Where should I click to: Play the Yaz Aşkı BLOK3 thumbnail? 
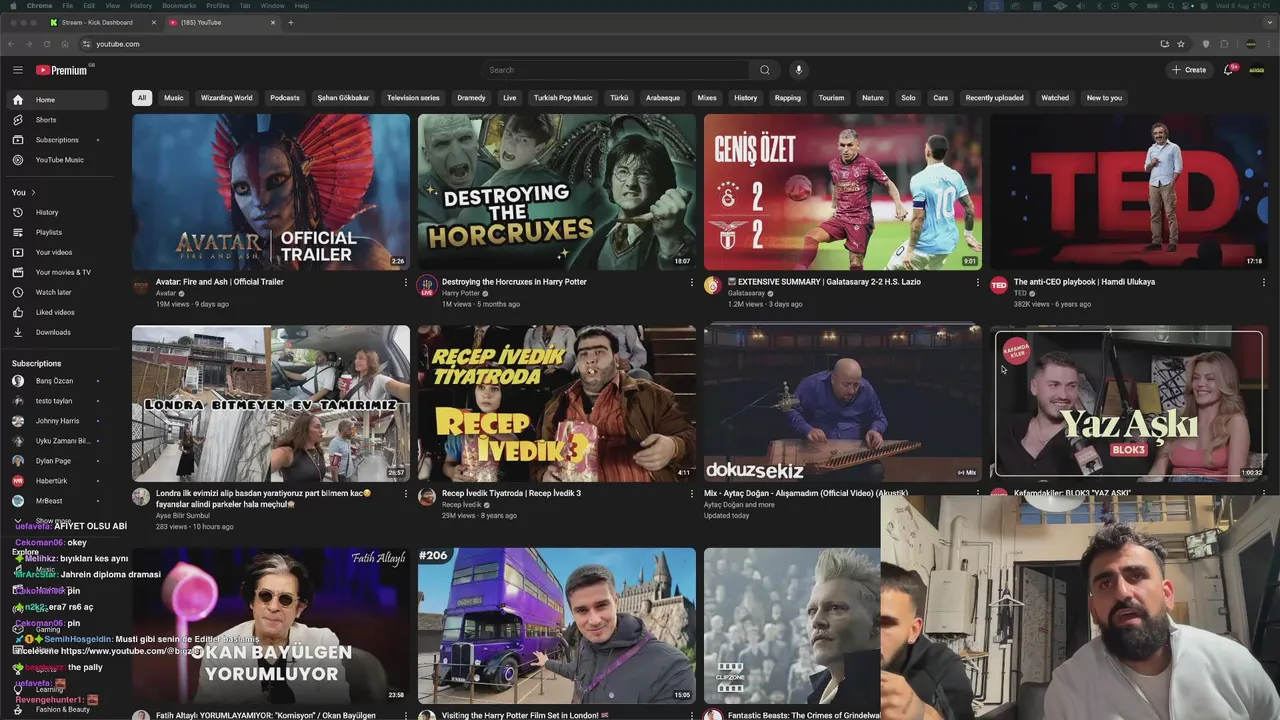(1129, 404)
